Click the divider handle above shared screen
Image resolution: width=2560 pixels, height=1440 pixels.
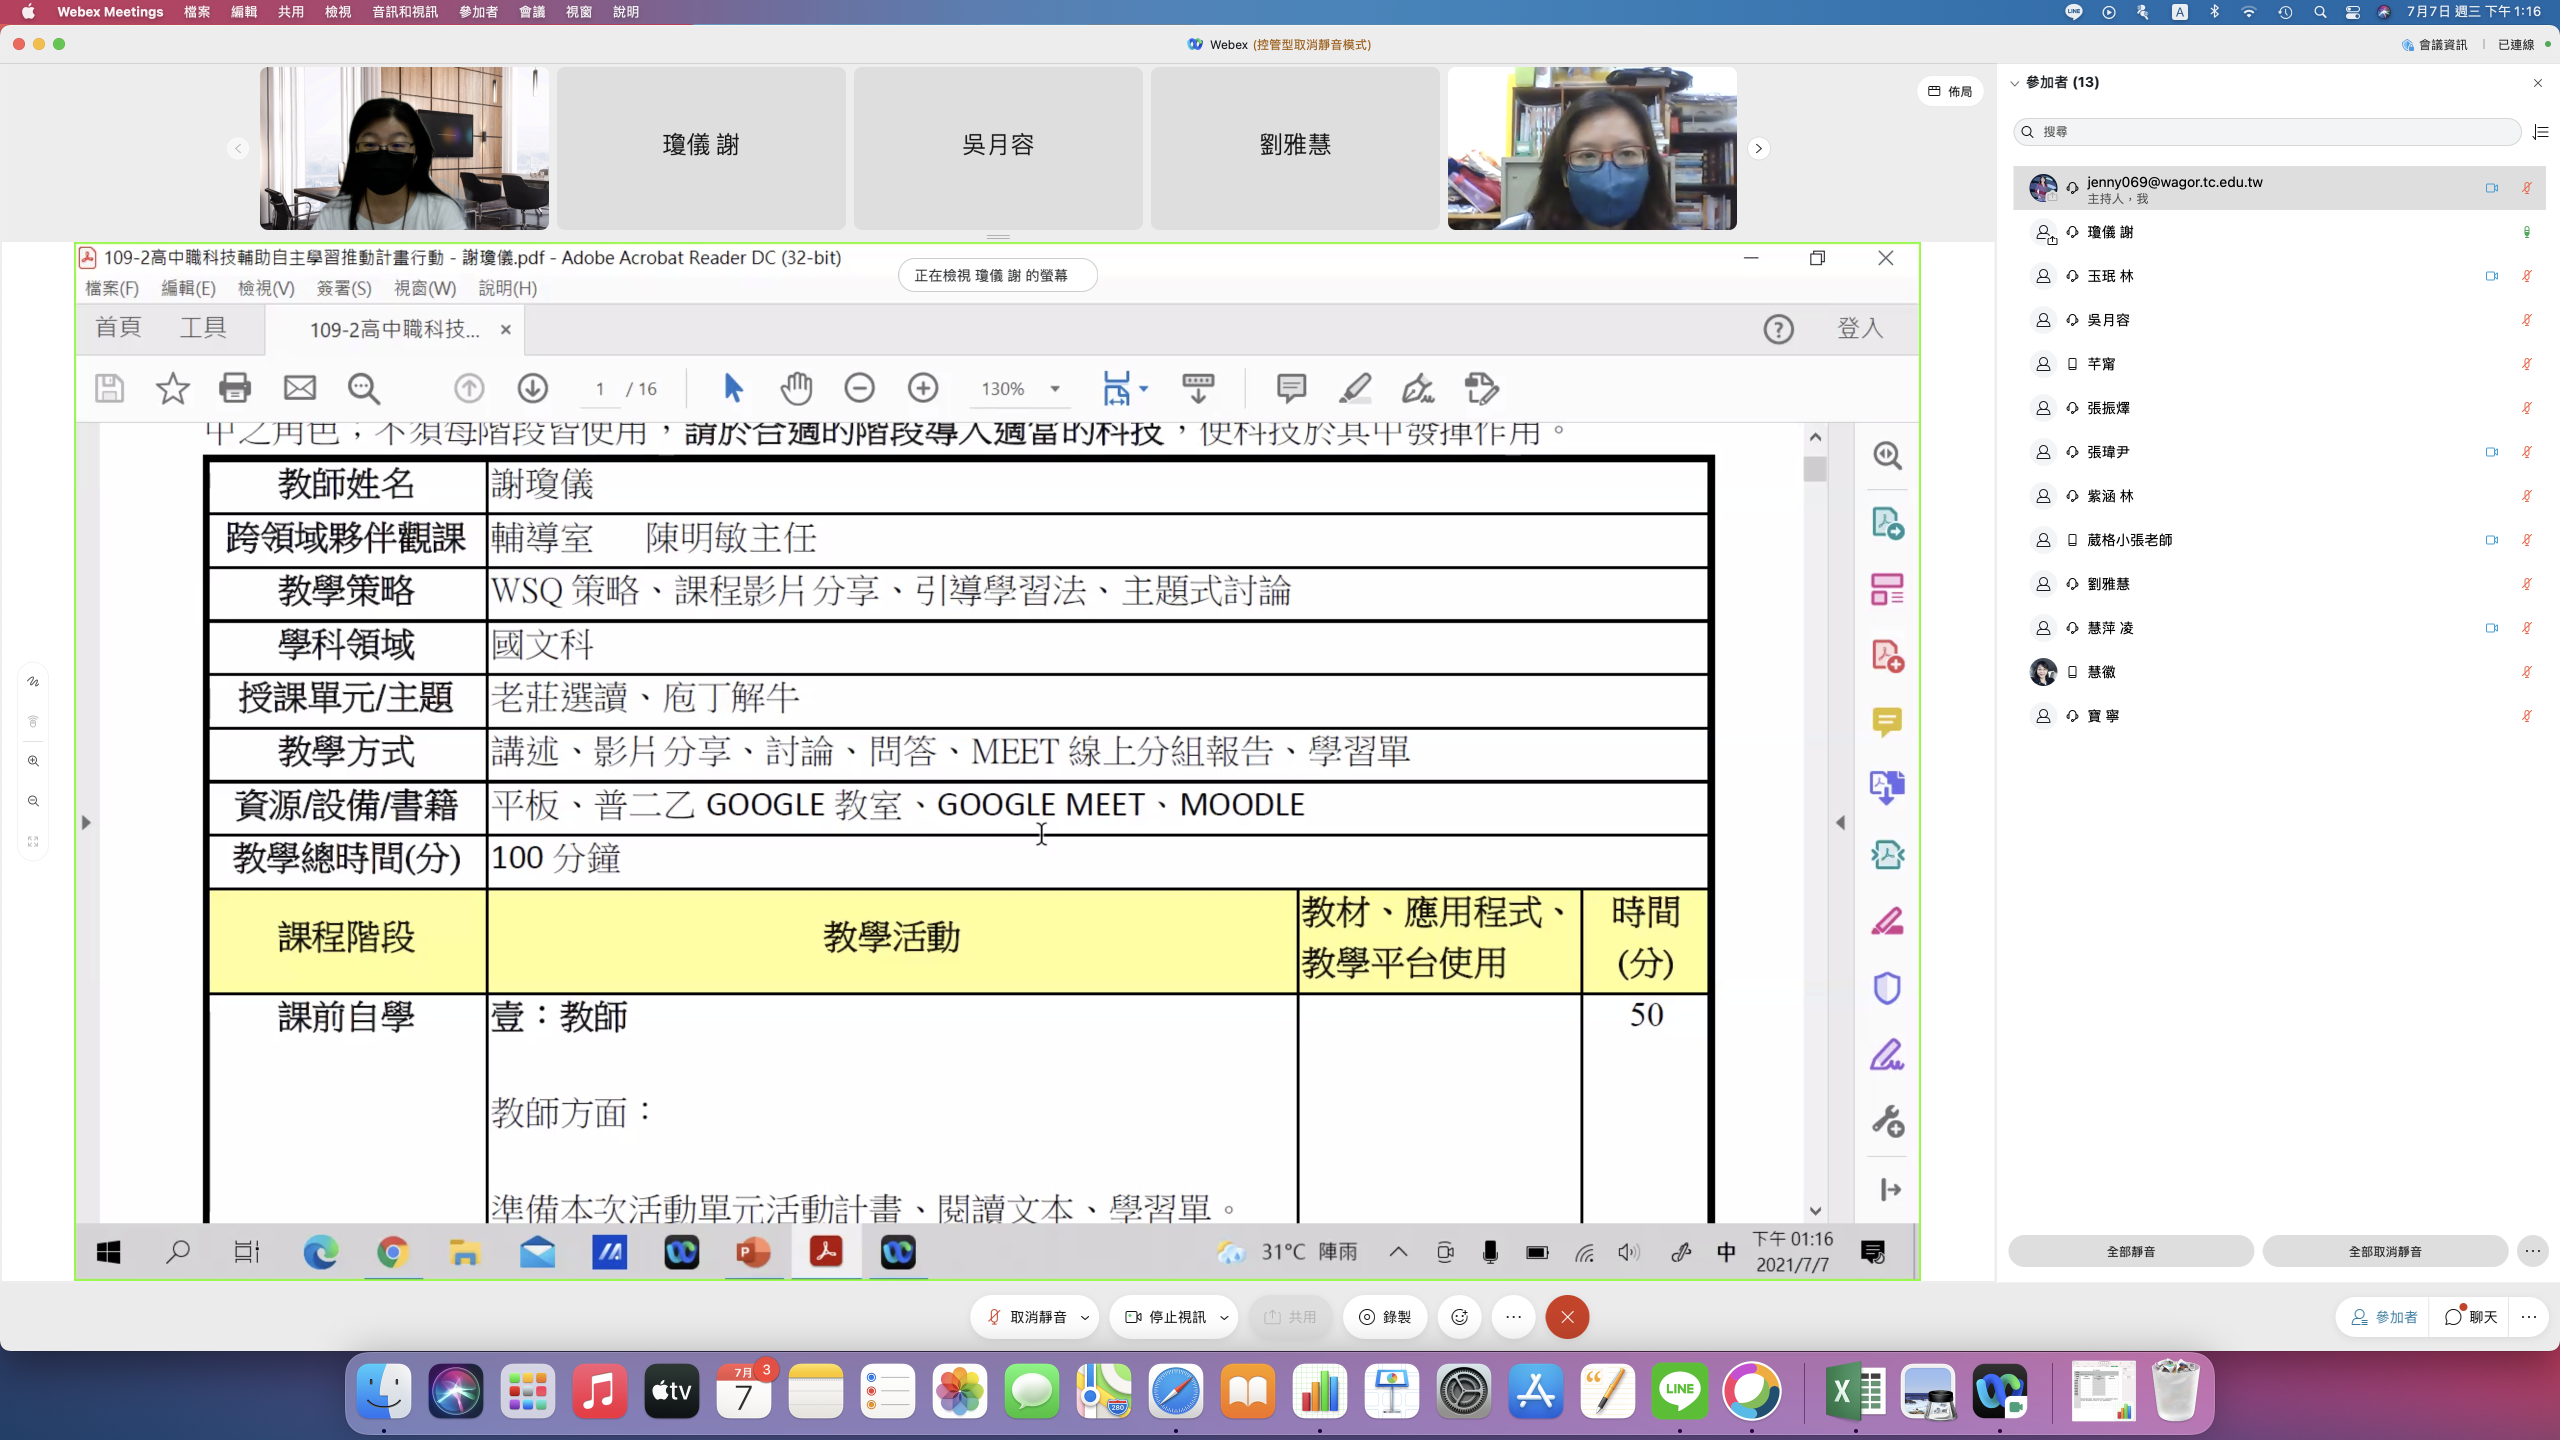click(x=998, y=237)
